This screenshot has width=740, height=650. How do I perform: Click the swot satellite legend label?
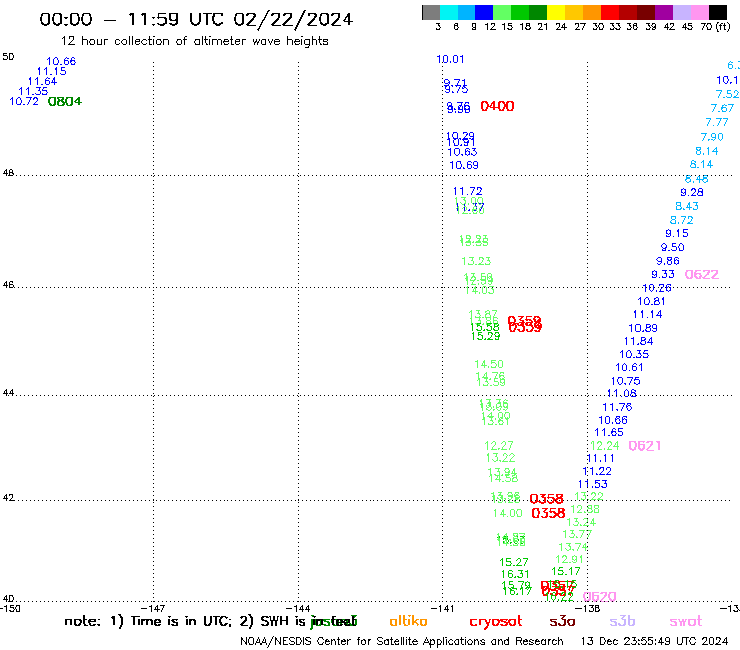coord(686,621)
